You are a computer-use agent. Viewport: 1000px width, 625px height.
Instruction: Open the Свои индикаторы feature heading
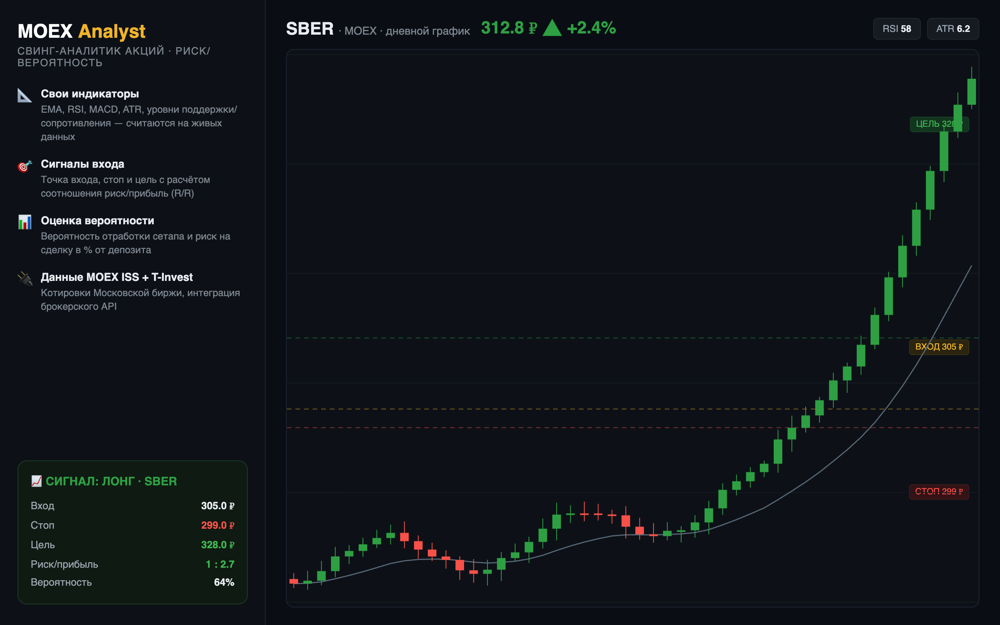[90, 94]
